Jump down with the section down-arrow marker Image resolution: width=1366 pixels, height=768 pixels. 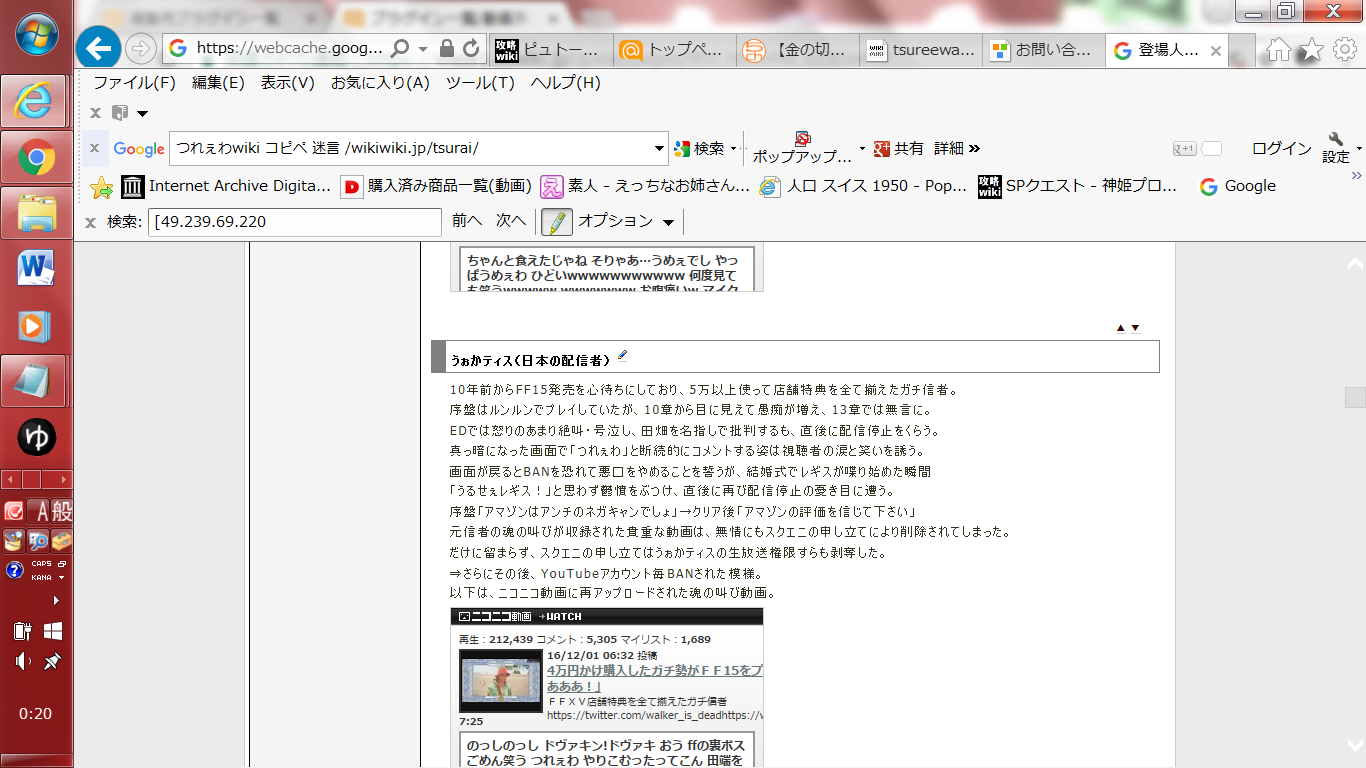[1135, 328]
